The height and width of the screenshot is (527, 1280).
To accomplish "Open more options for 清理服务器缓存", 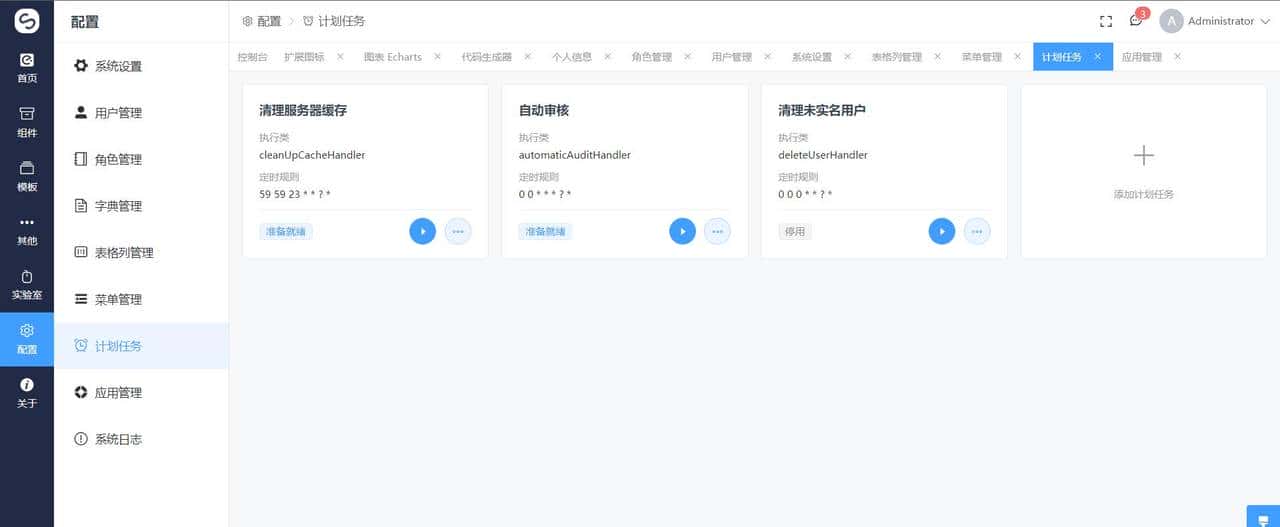I will (x=458, y=231).
